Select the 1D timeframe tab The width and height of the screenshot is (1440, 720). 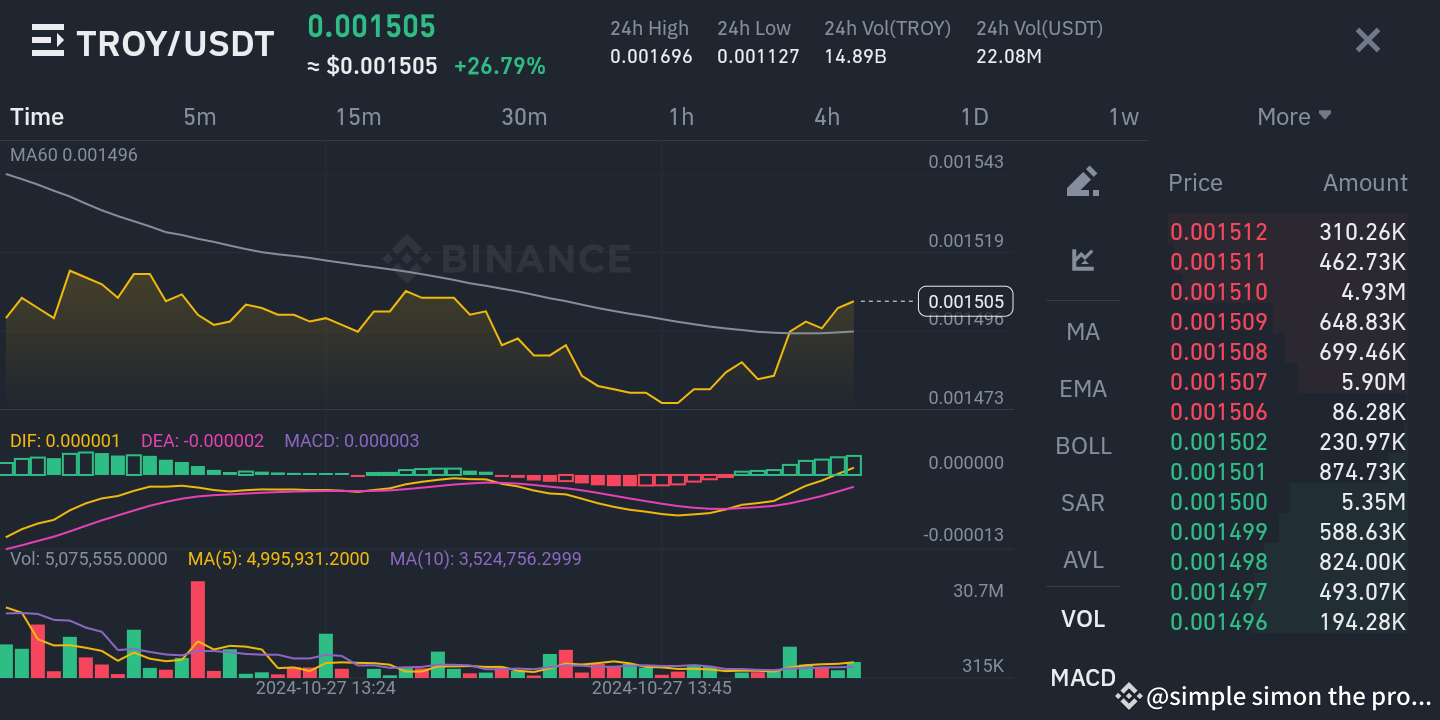pos(974,116)
